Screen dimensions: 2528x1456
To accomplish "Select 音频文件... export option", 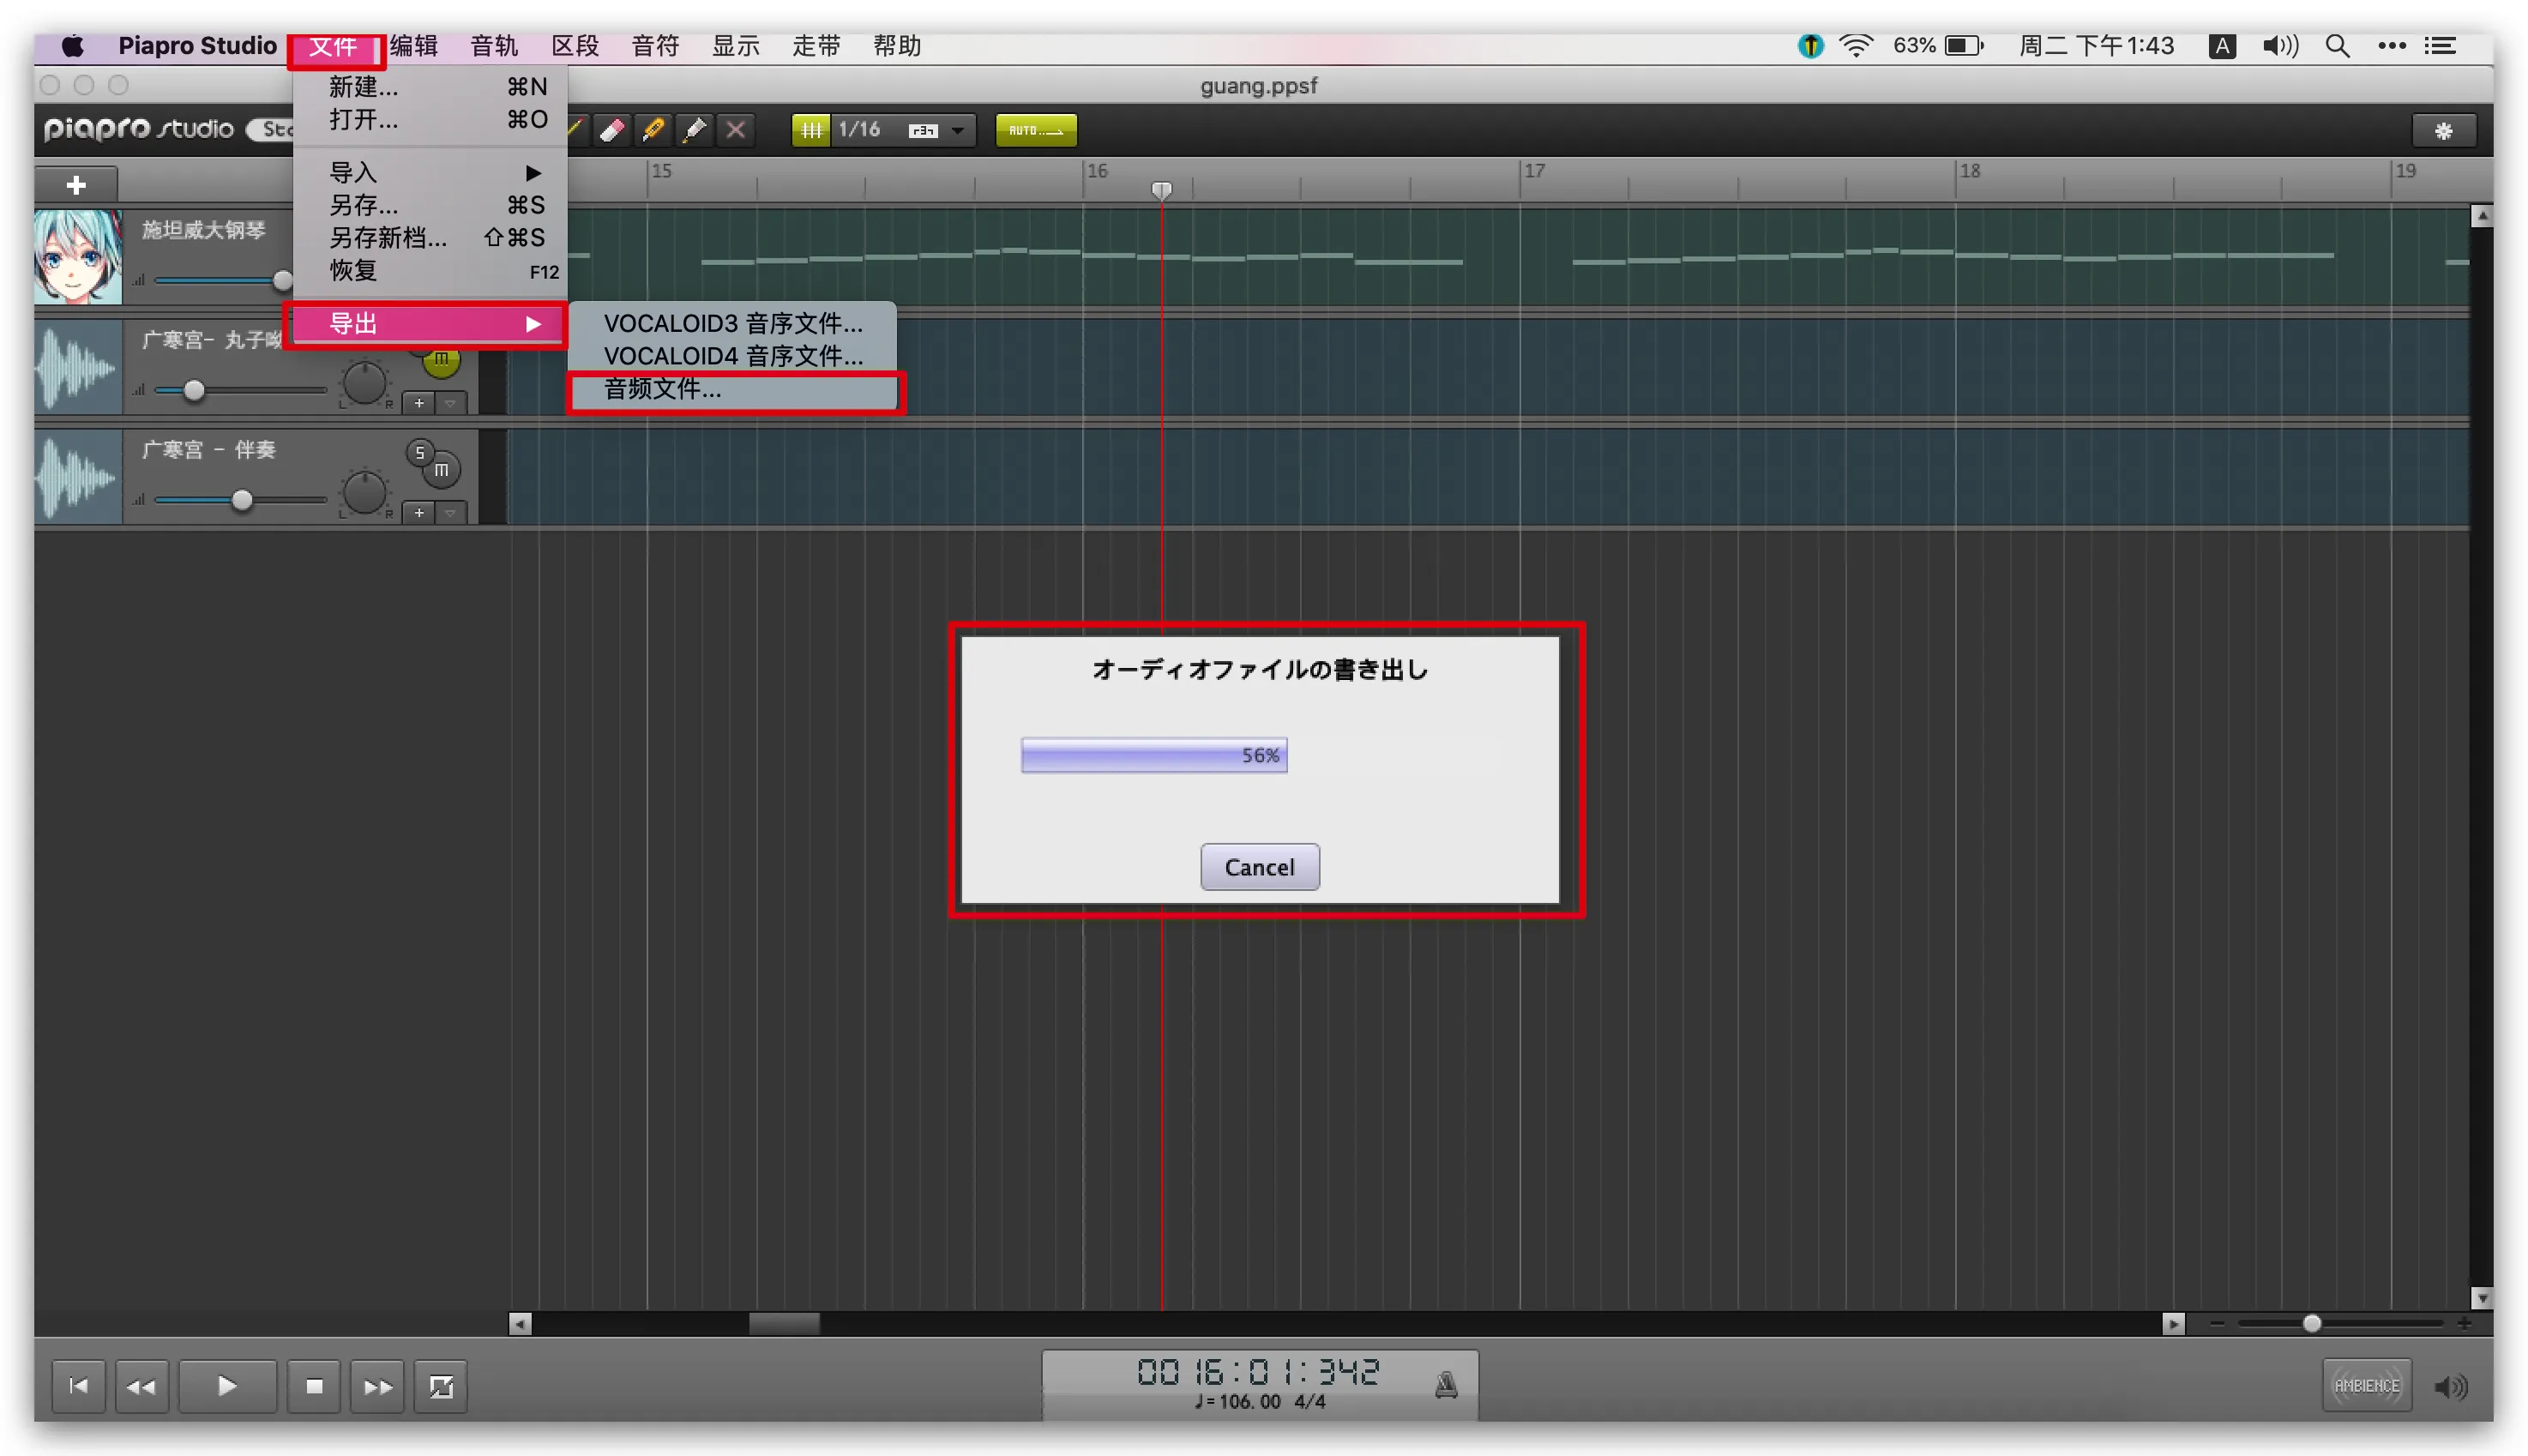I will click(733, 389).
